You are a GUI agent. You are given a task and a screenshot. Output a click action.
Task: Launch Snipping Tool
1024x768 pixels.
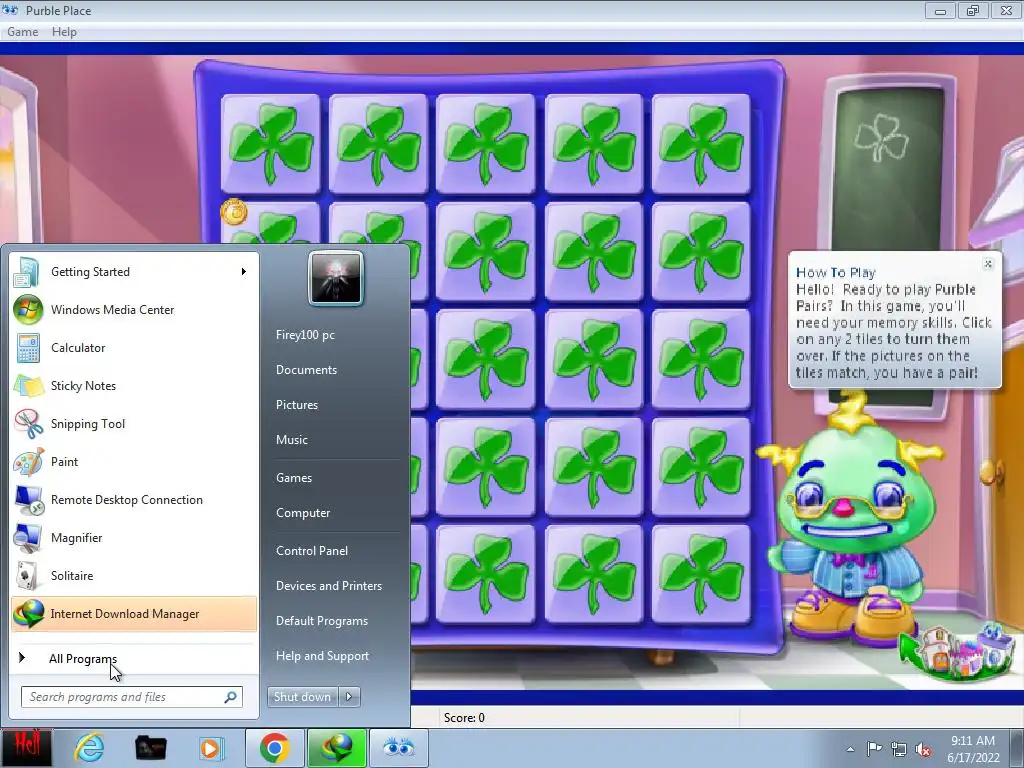[x=134, y=423]
